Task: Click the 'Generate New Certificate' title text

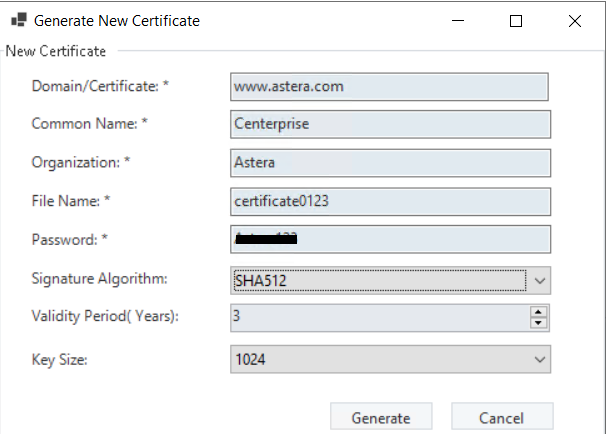Action: [117, 20]
